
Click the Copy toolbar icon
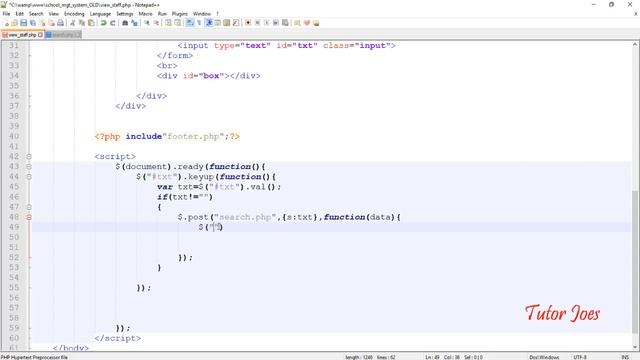[x=82, y=23]
